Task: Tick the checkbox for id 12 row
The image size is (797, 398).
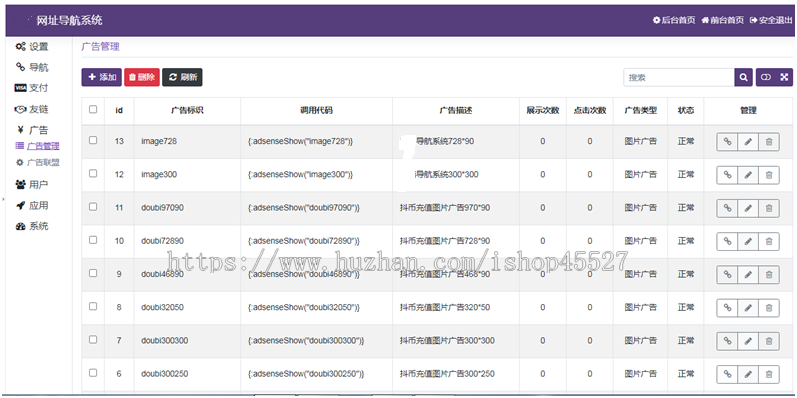Action: (x=93, y=173)
